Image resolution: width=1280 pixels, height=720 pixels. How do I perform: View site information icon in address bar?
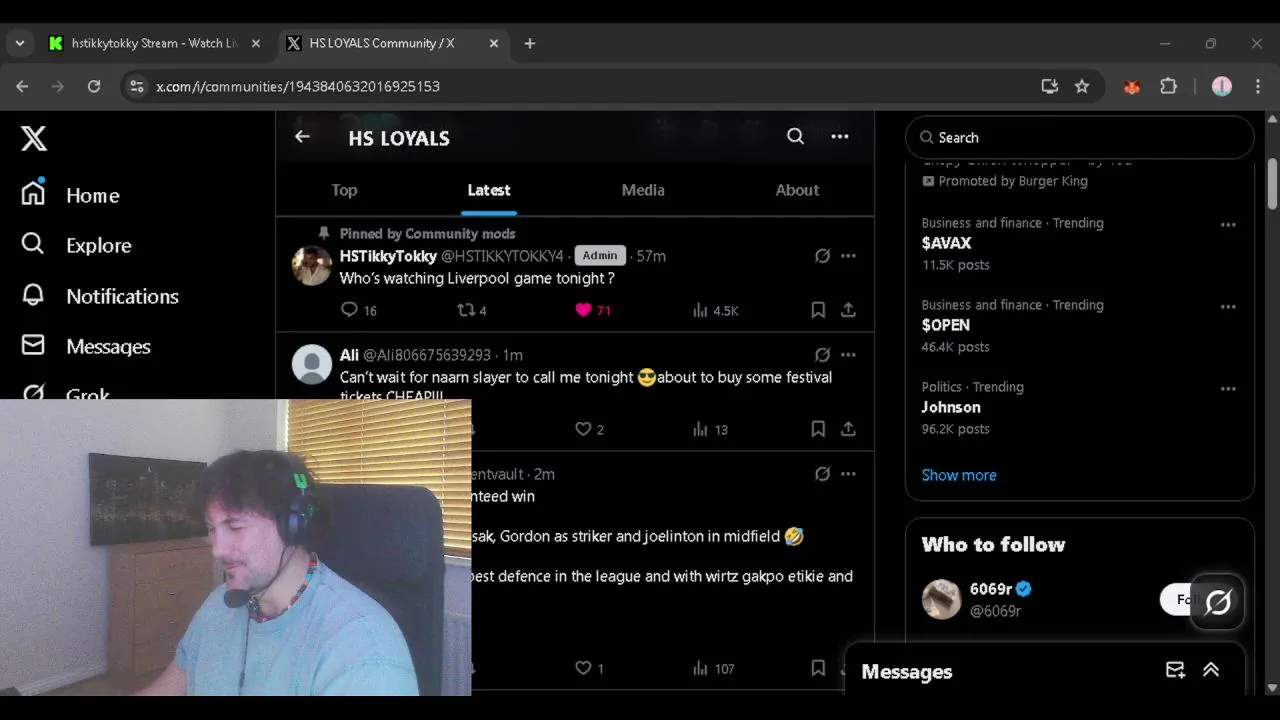tap(137, 86)
